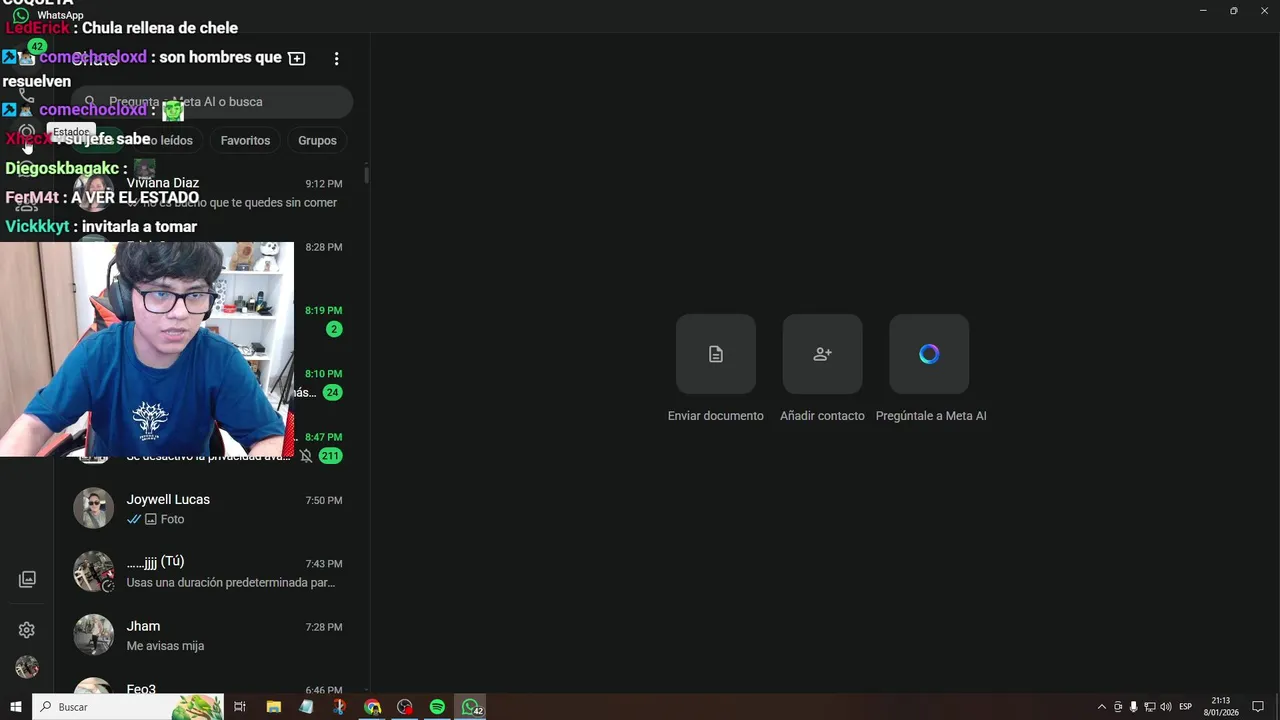Click Joywell Lucas profile picture
The image size is (1280, 720).
tap(93, 508)
